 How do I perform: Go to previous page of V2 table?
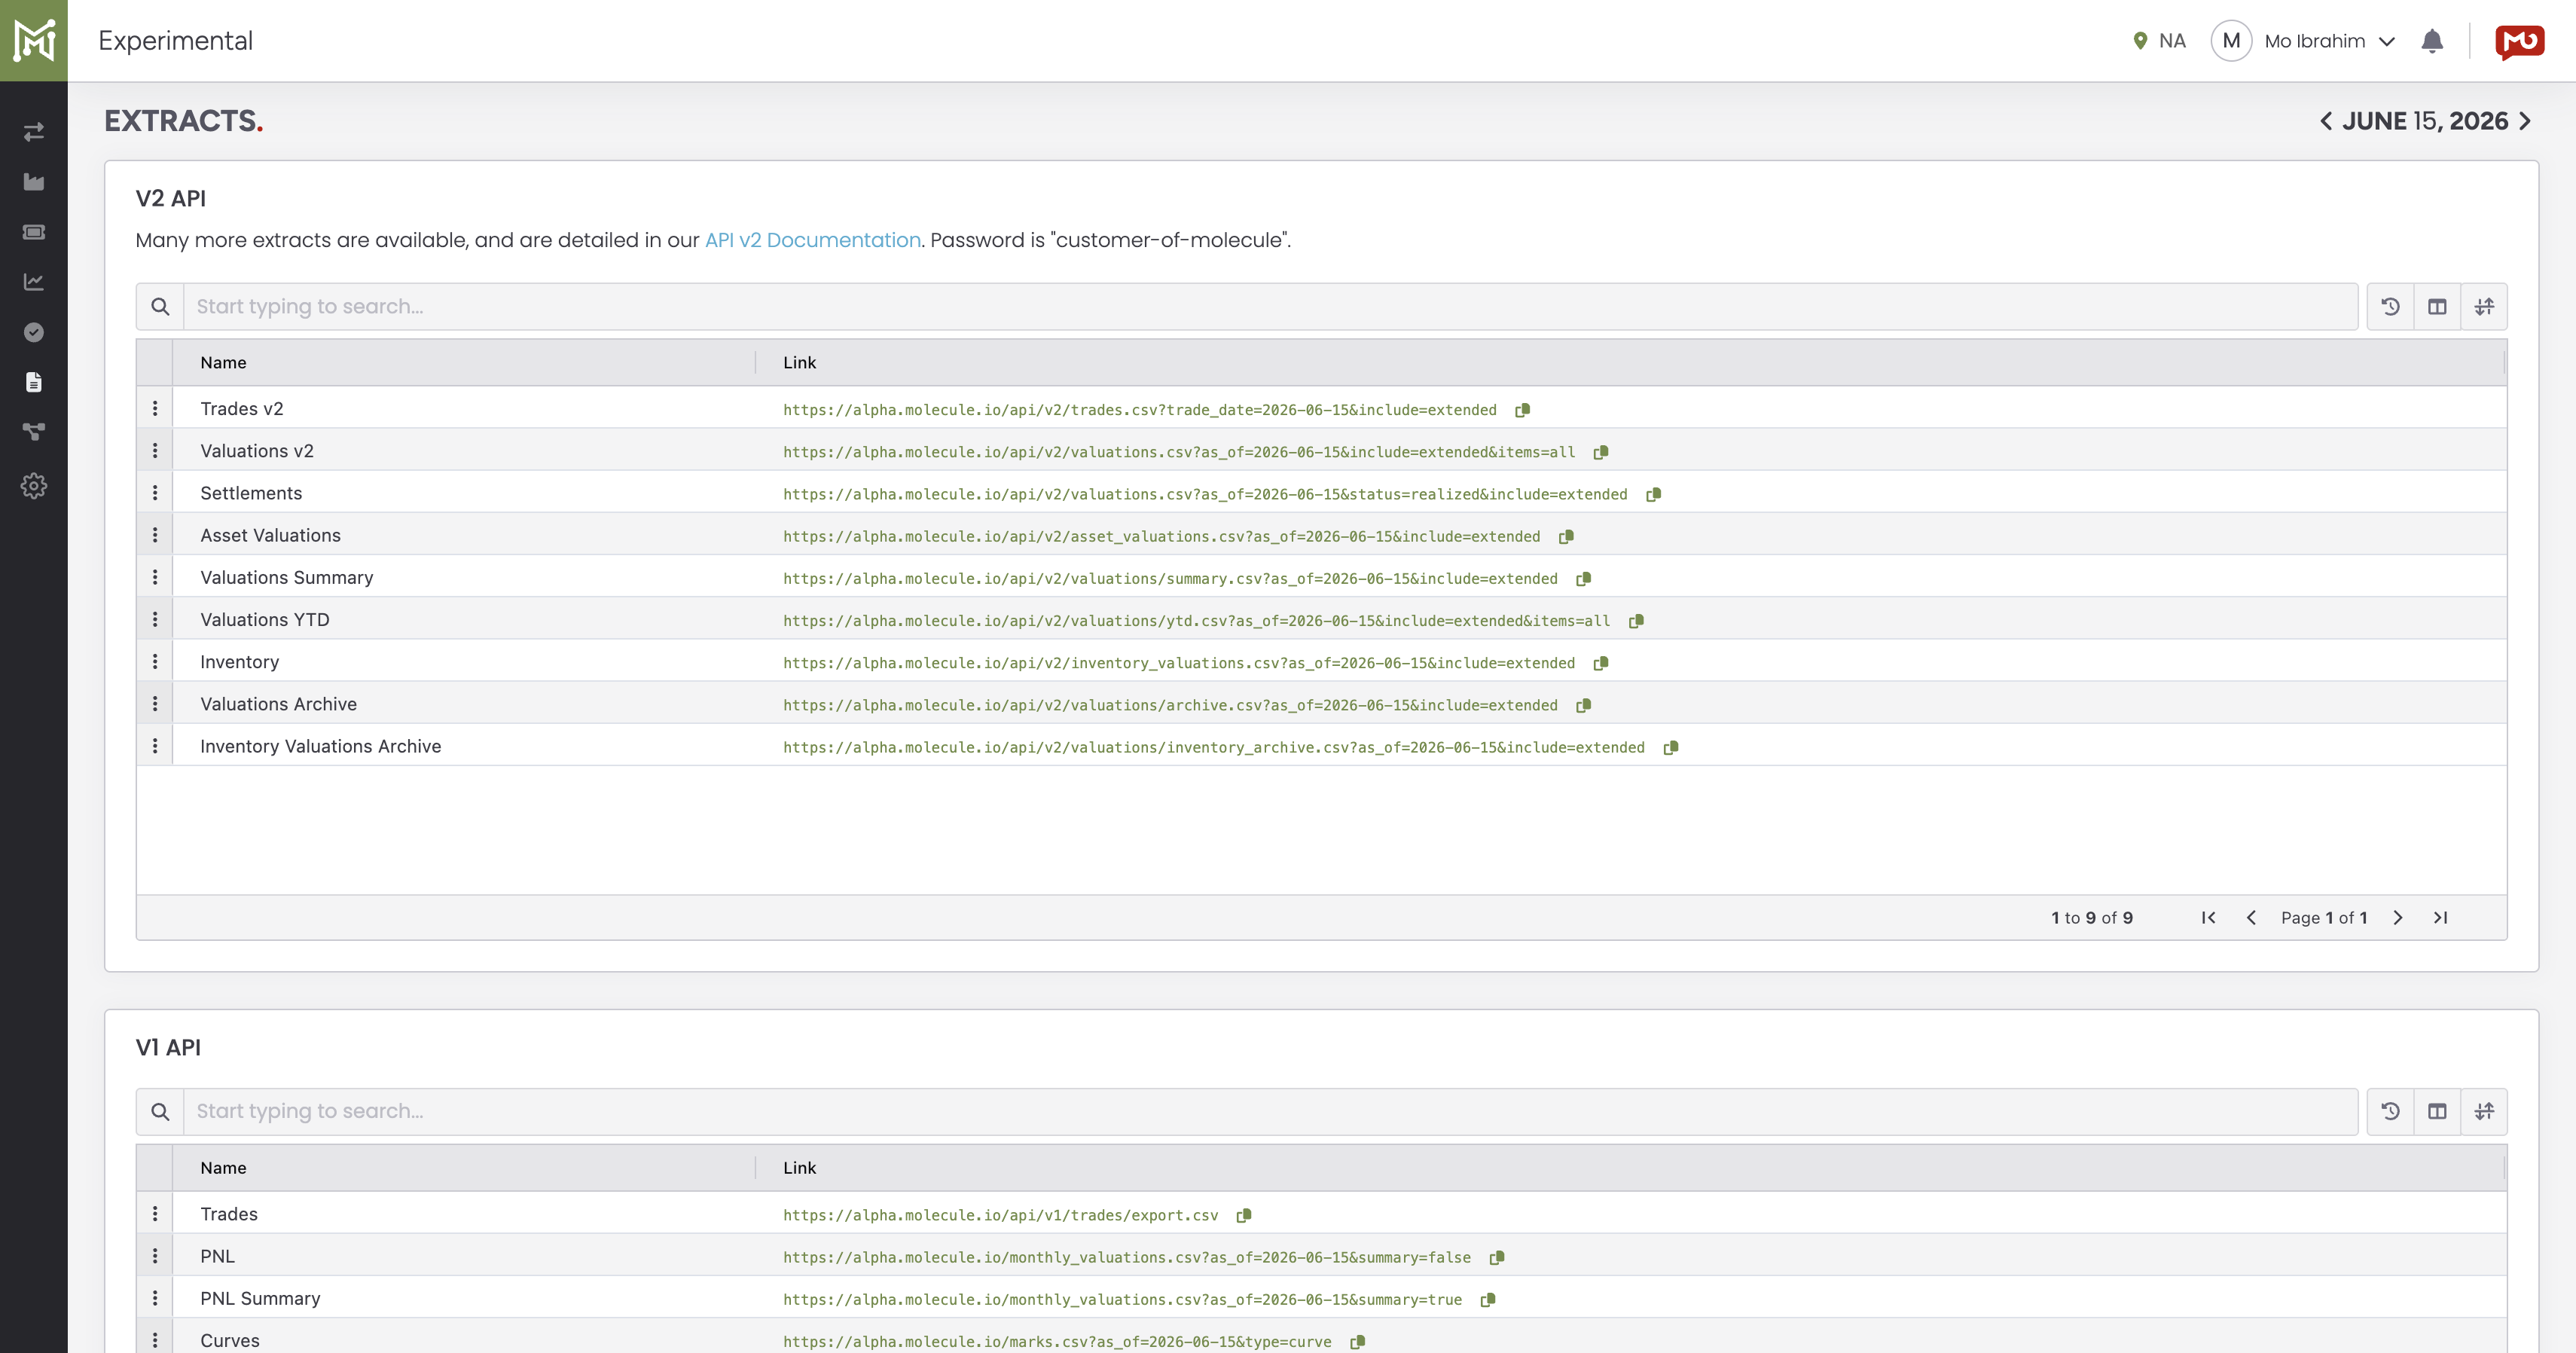click(x=2251, y=918)
